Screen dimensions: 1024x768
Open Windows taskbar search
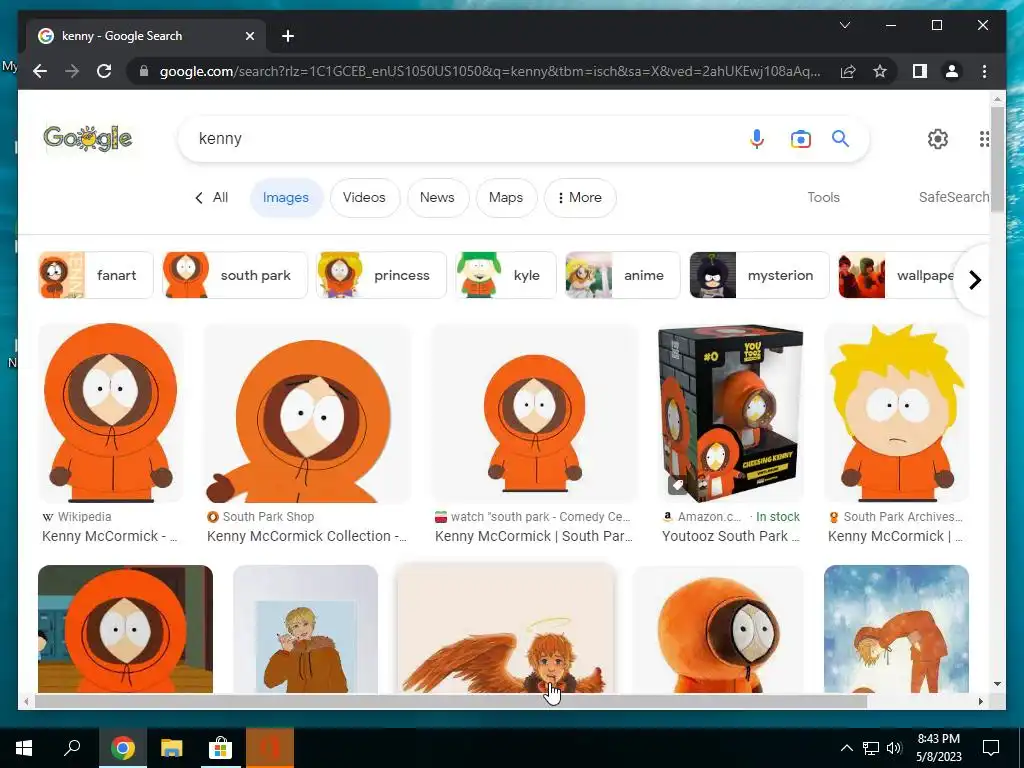pyautogui.click(x=72, y=748)
